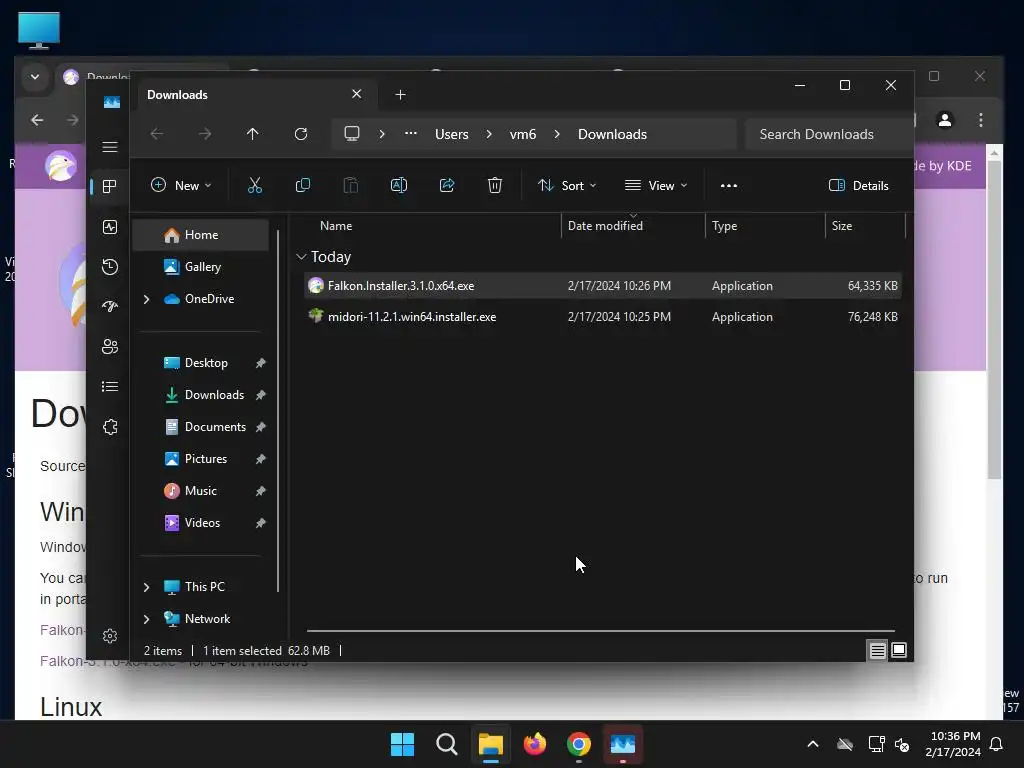Click browser window vertical scrollbar
The image size is (1024, 768).
click(994, 320)
